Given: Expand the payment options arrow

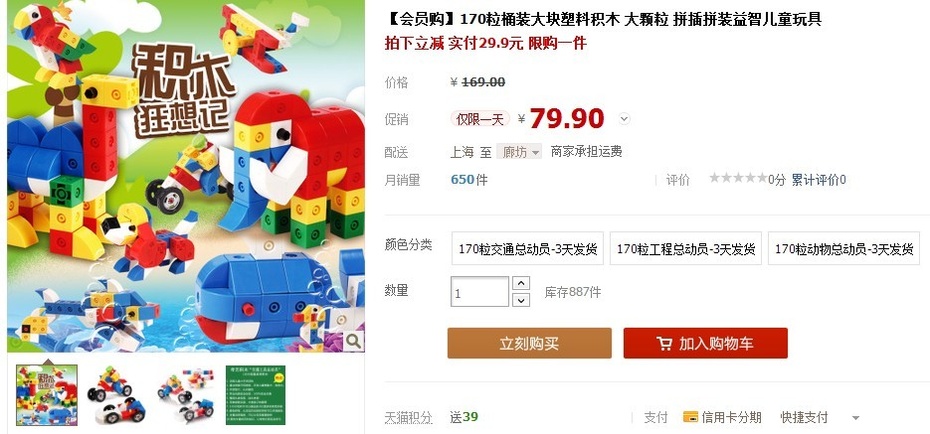Looking at the screenshot, I should coord(855,418).
